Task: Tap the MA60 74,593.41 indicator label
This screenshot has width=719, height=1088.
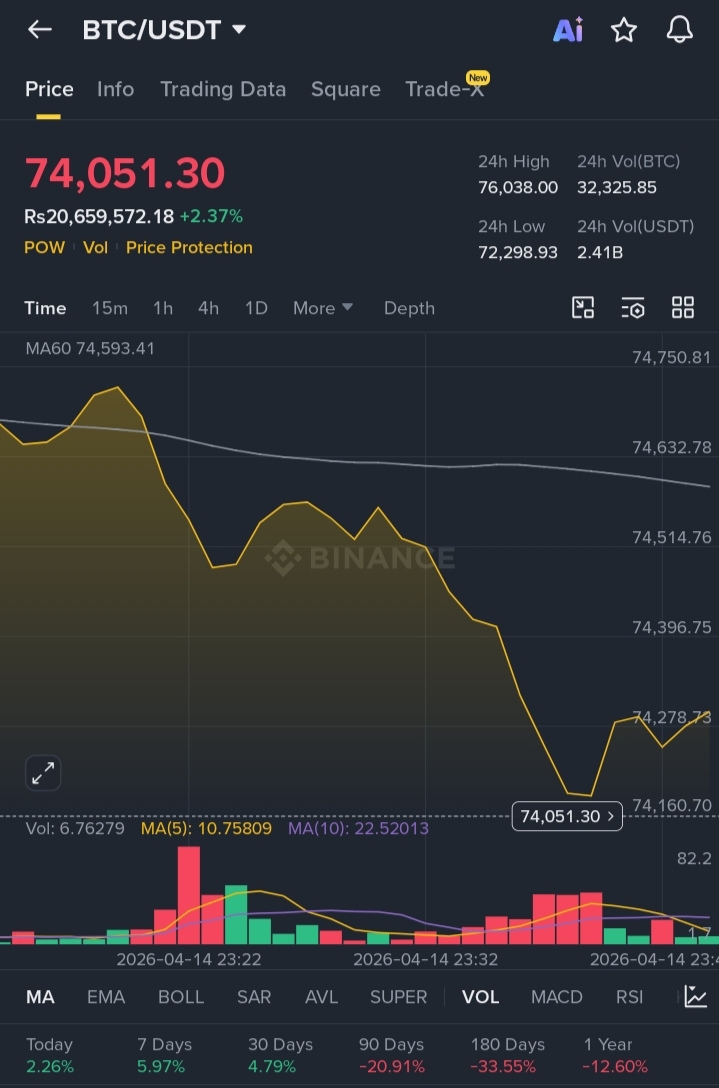Action: (x=90, y=348)
